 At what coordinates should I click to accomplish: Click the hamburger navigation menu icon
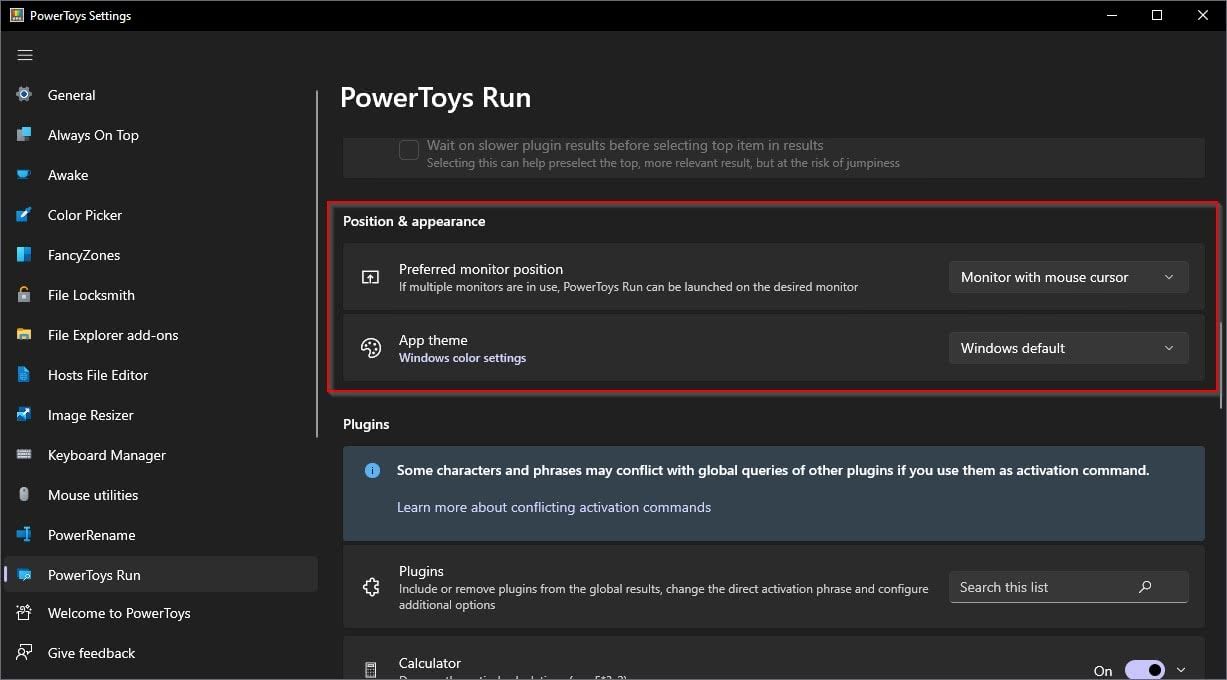click(x=25, y=55)
